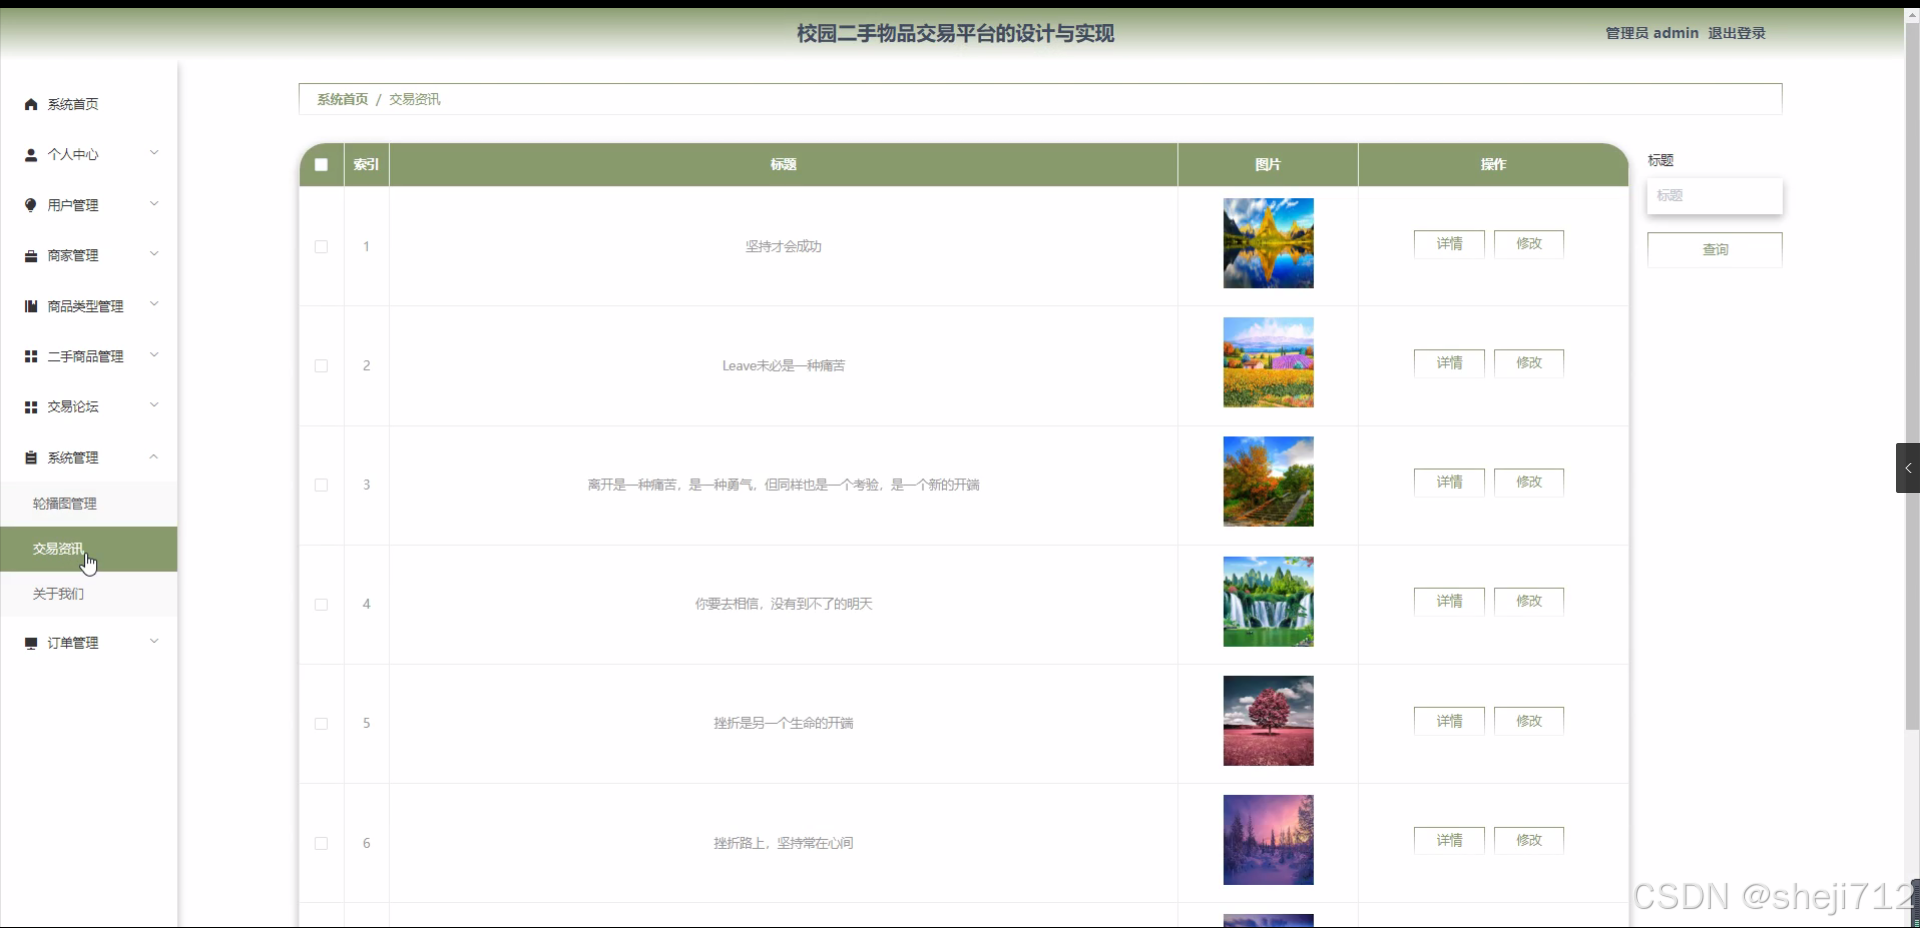
Task: Click 修改 for row 6 挫折路上
Action: point(1528,840)
